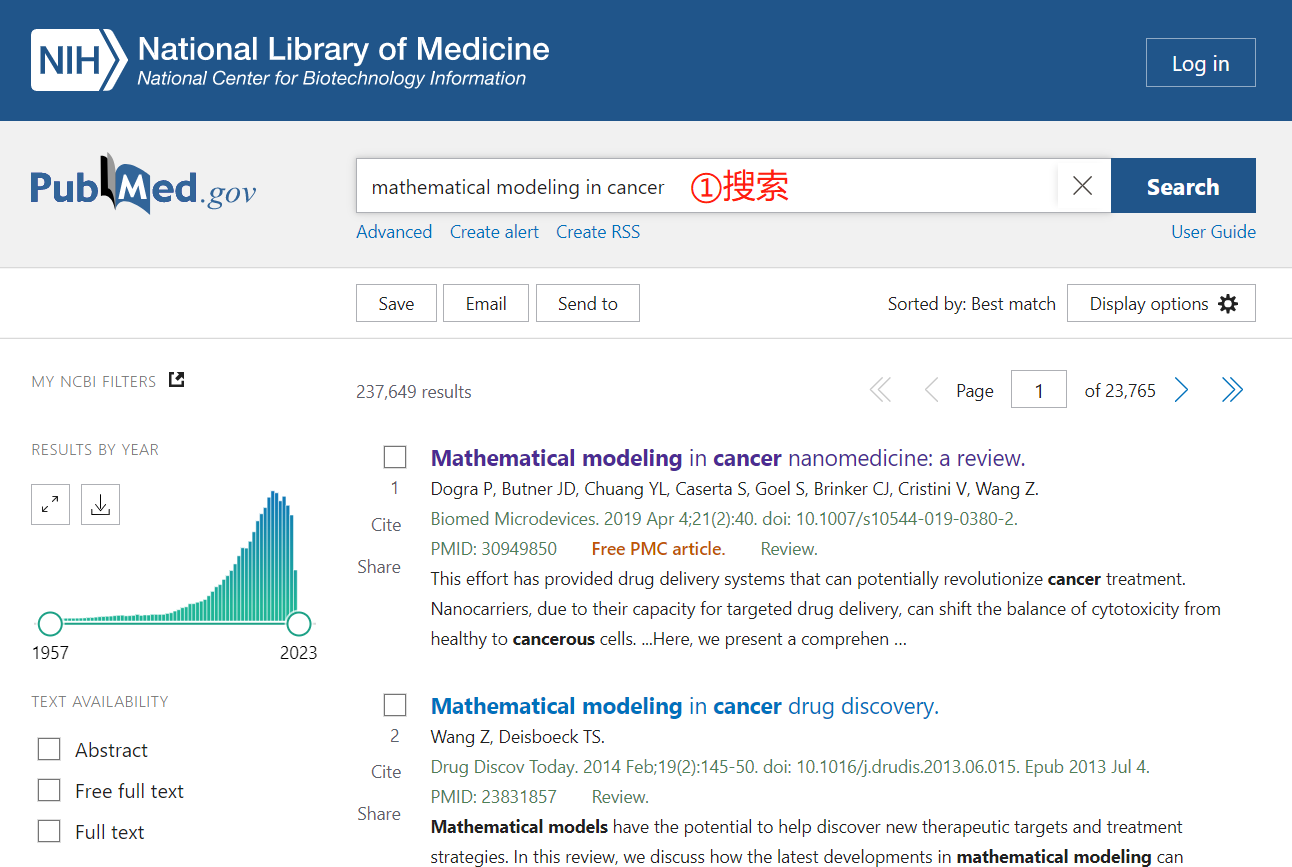Click the NIH National Library of Medicine logo
Image resolution: width=1292 pixels, height=867 pixels.
pos(290,60)
